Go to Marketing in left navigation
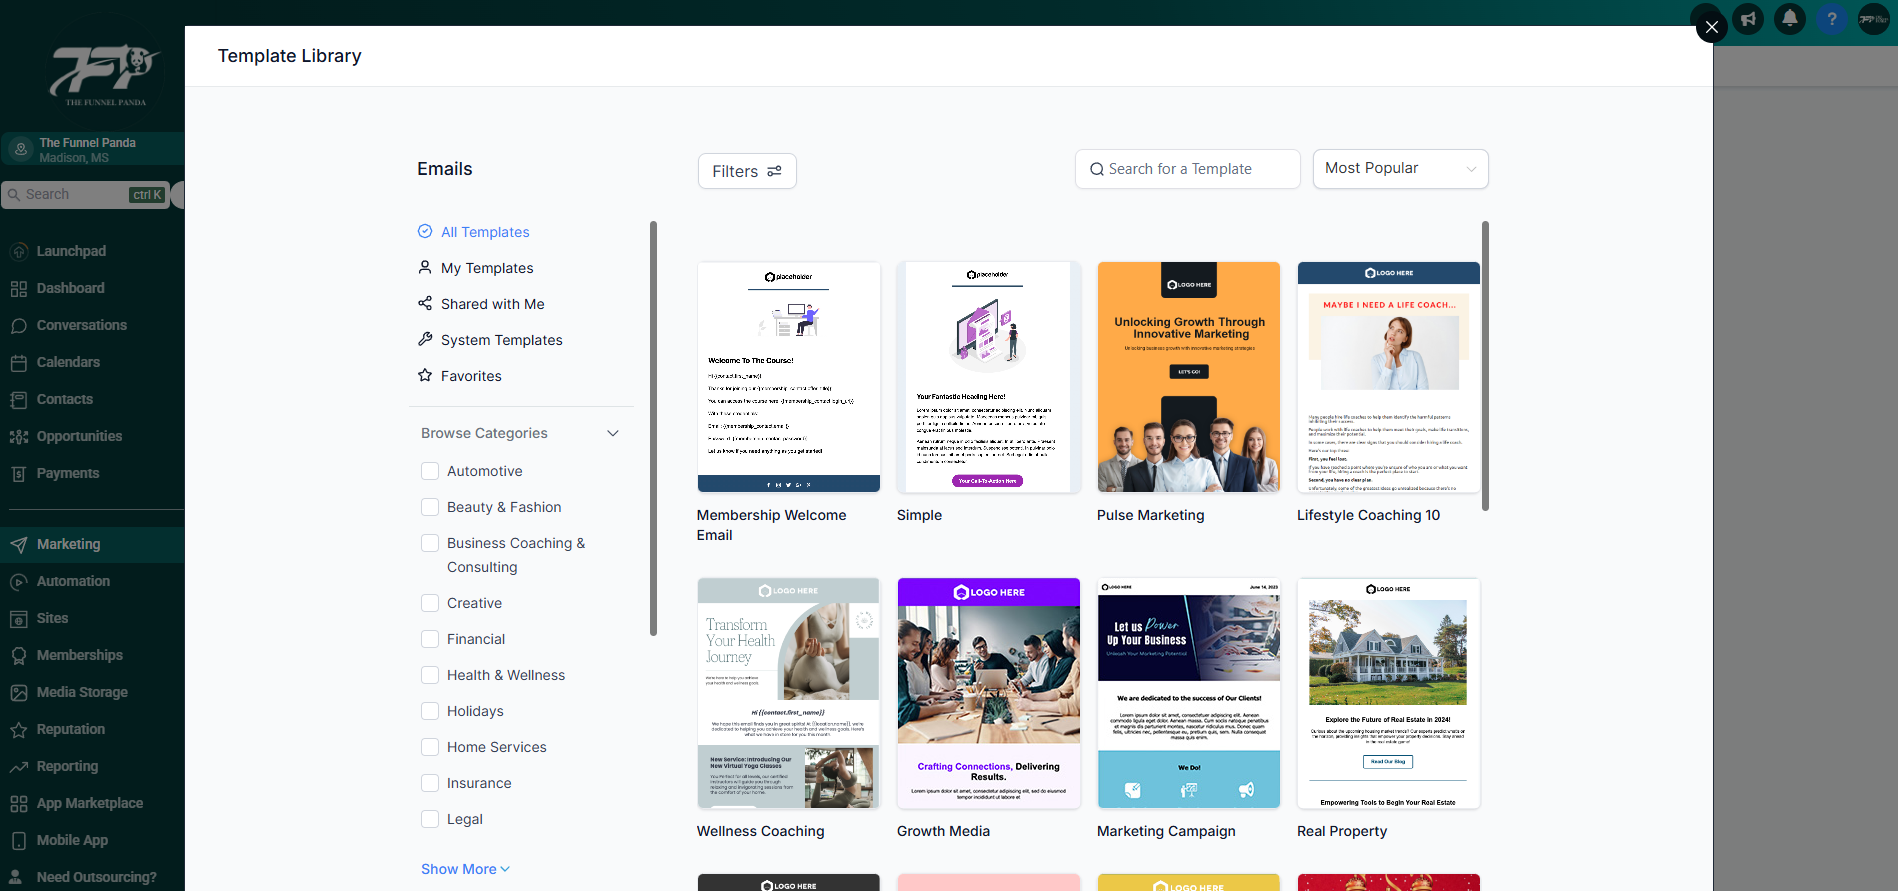The height and width of the screenshot is (891, 1898). click(x=92, y=544)
